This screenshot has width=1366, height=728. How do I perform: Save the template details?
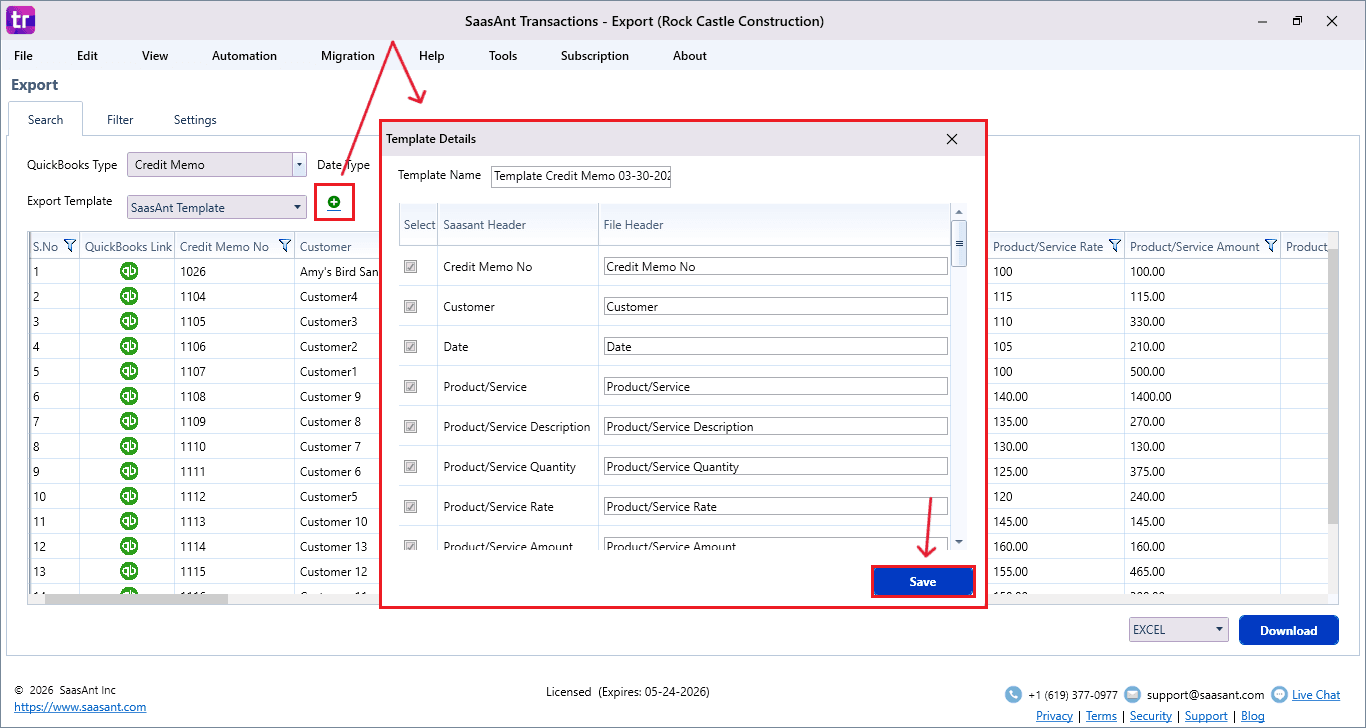[x=923, y=582]
